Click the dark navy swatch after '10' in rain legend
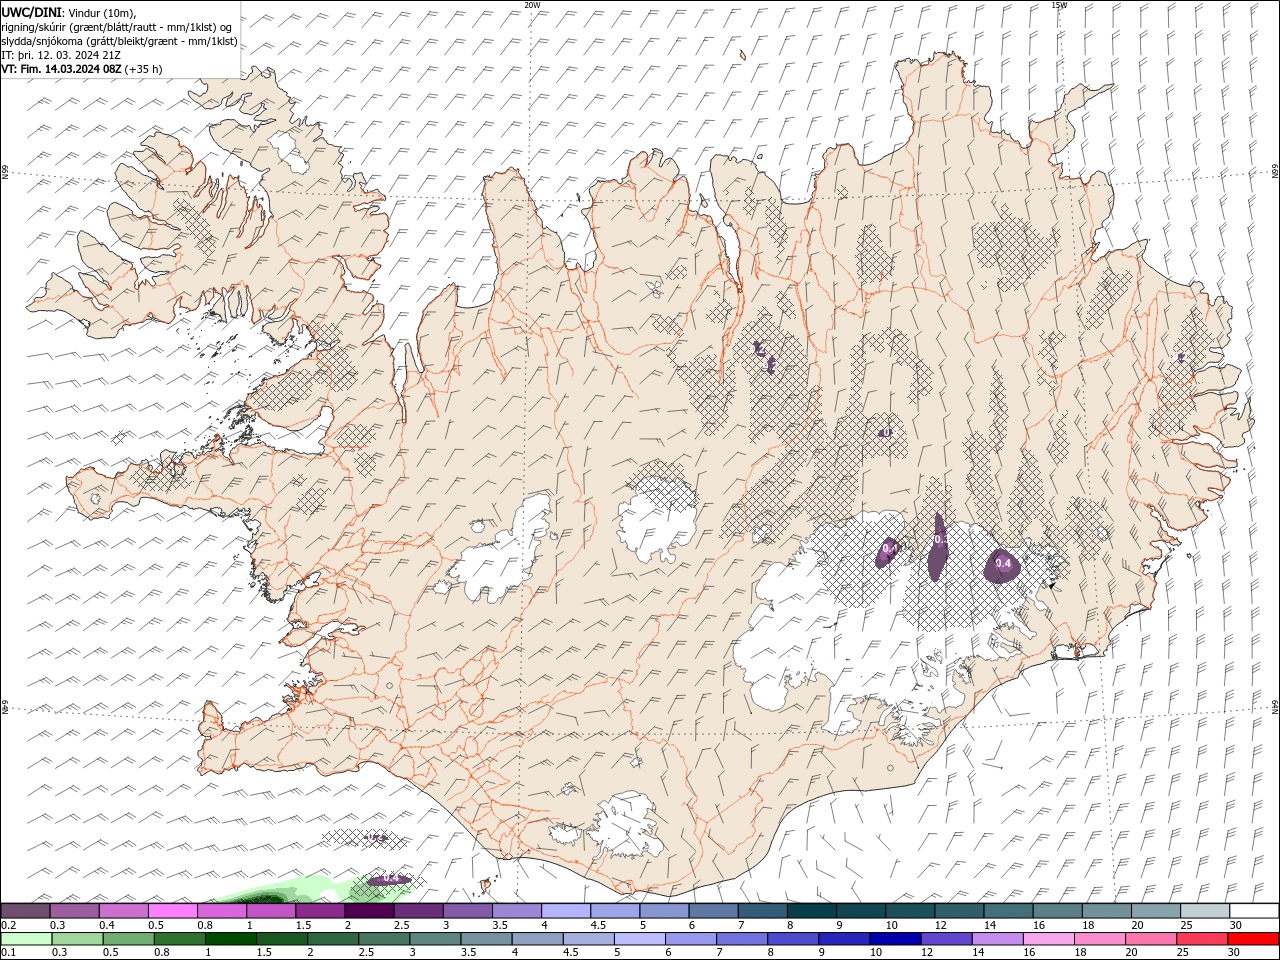 894,939
